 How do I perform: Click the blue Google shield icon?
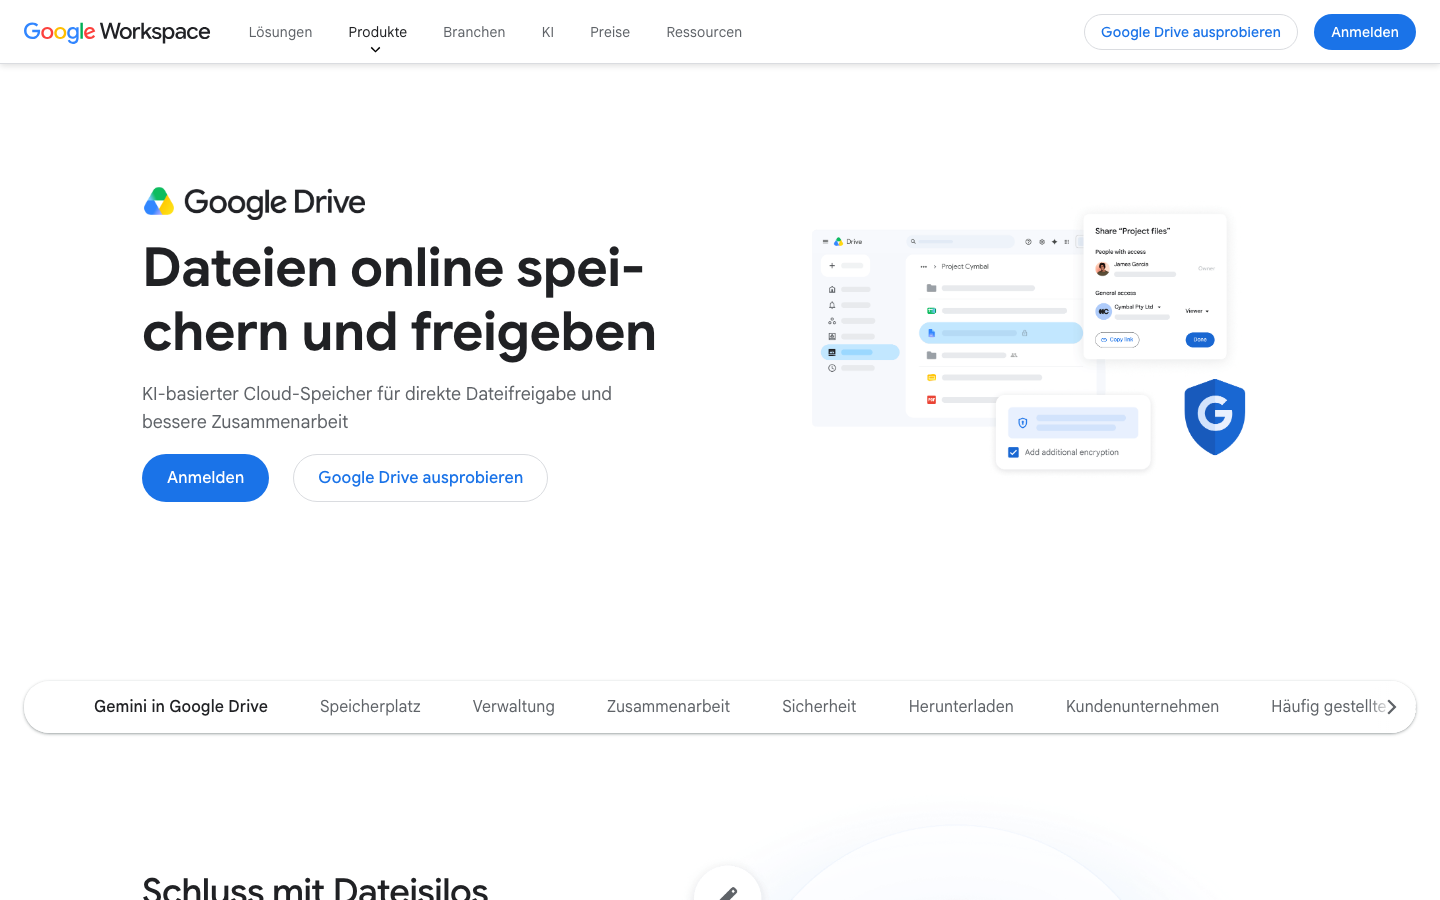1214,417
